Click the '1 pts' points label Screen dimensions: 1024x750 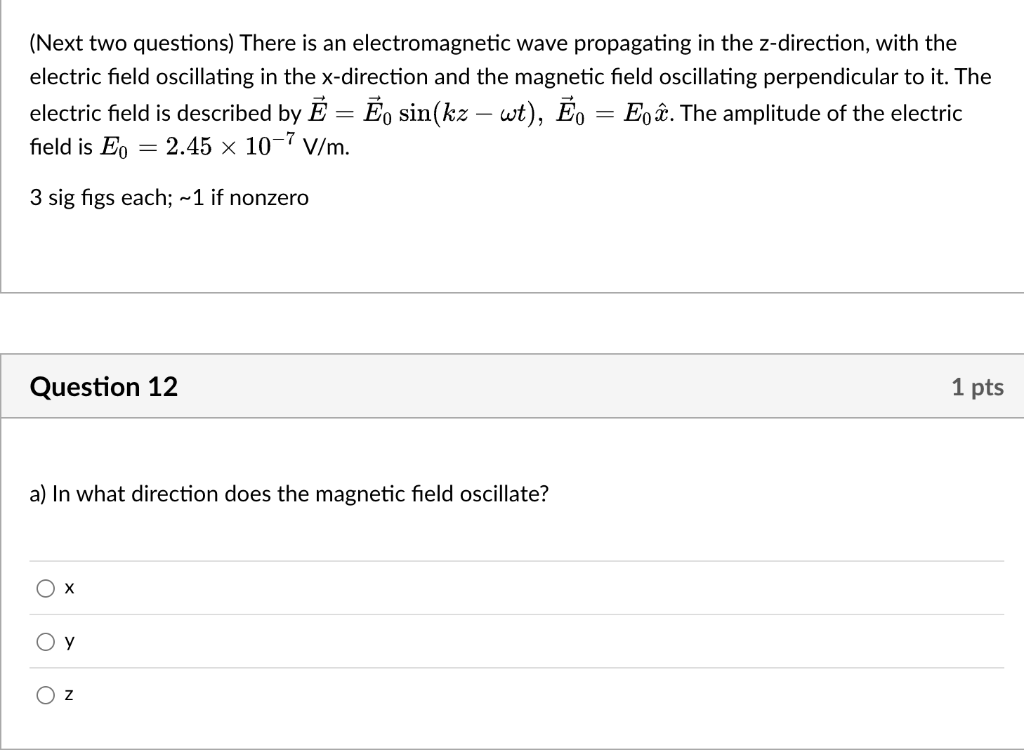click(978, 387)
